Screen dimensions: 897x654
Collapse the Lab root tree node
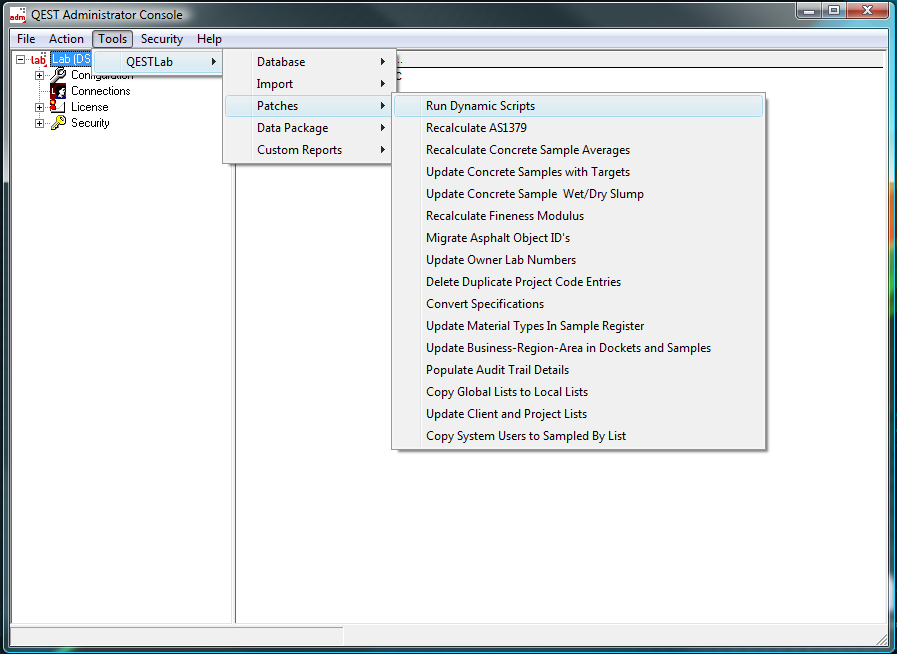pos(21,60)
